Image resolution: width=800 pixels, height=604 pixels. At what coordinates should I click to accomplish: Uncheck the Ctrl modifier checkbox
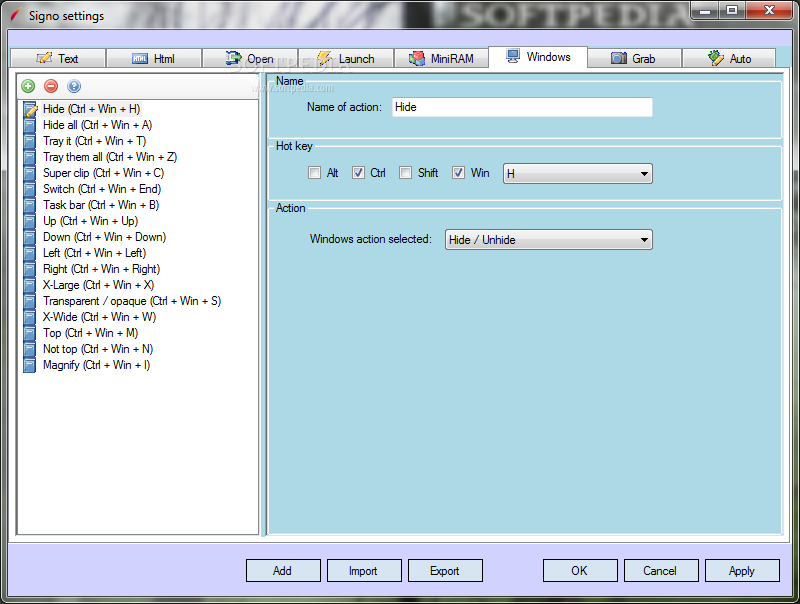tap(358, 173)
